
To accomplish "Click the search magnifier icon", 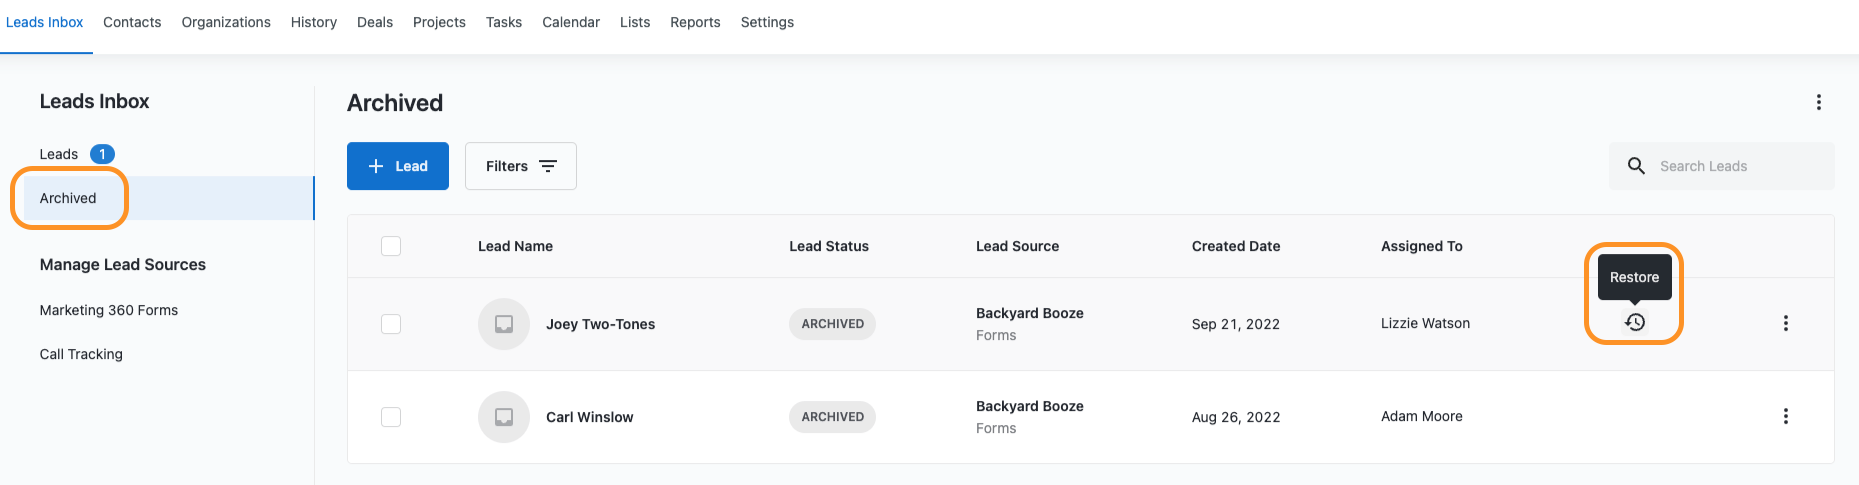I will pos(1636,166).
